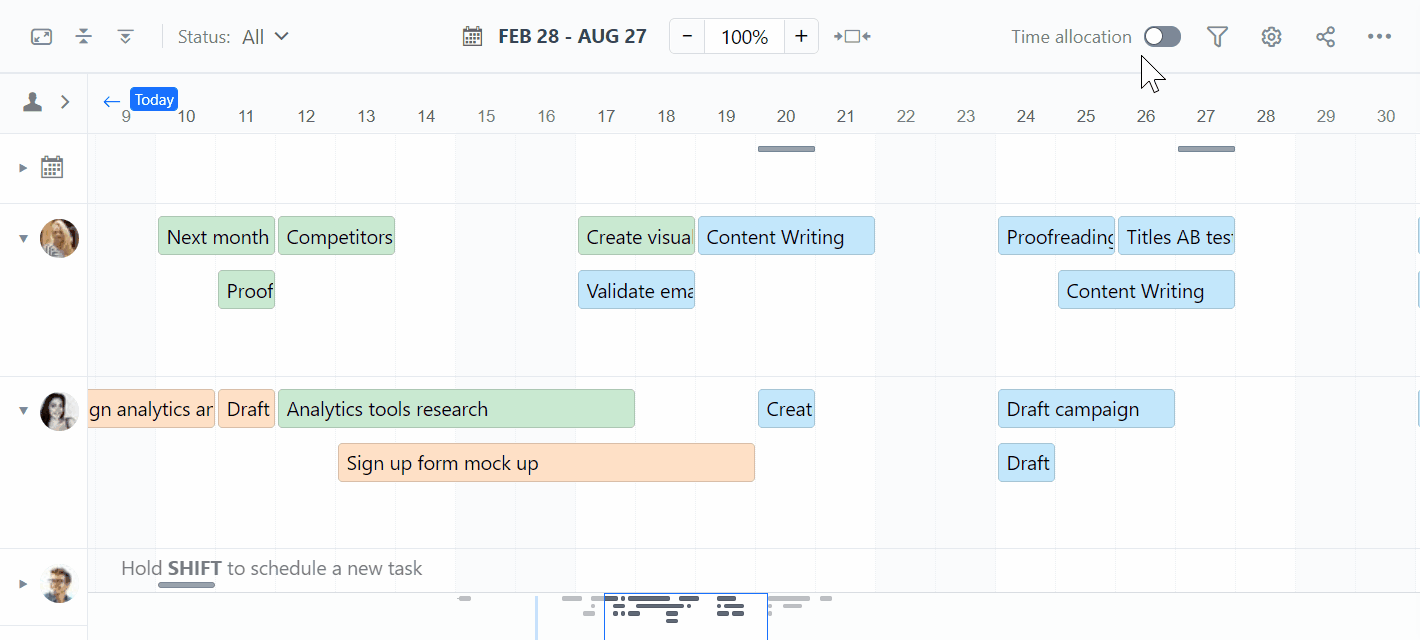Open the Status: All dropdown

click(233, 37)
